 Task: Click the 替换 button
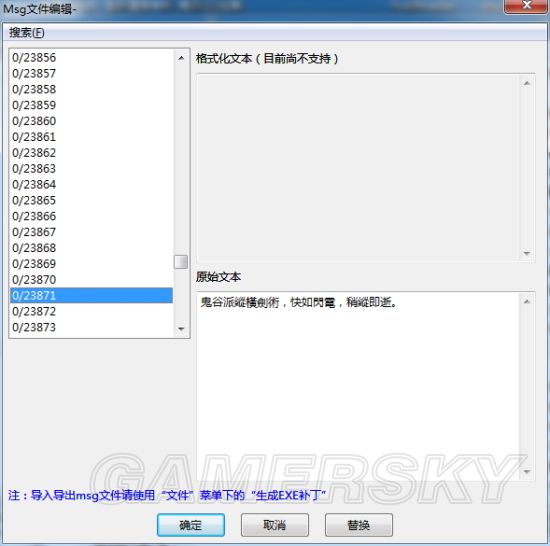tap(358, 525)
